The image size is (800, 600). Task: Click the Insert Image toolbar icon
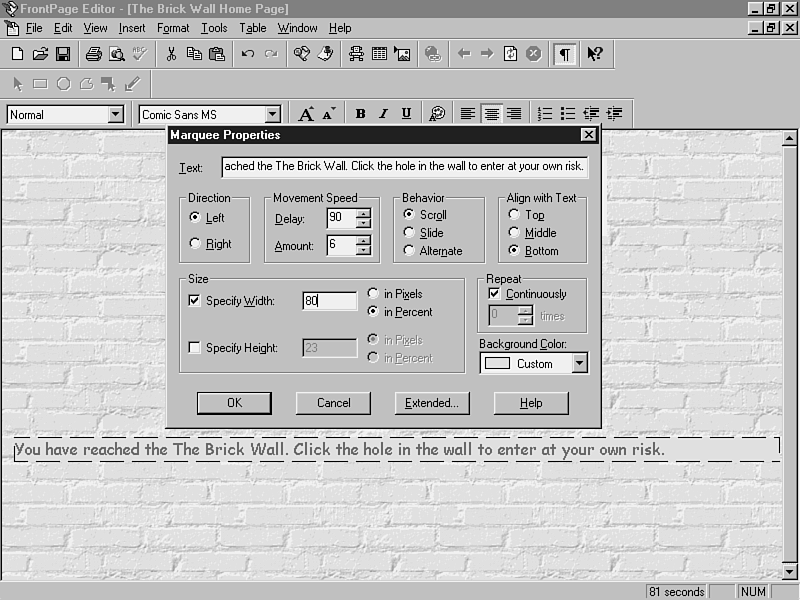(402, 54)
